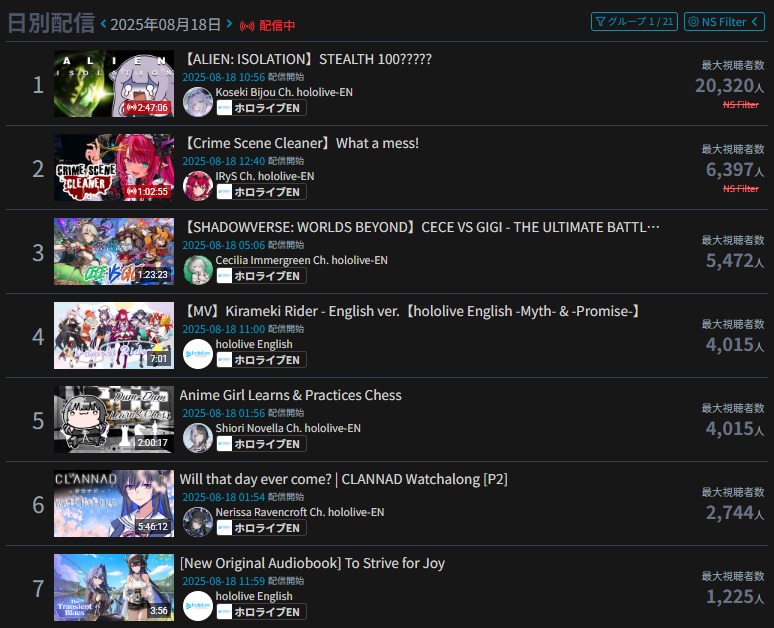Click ホロライブEN tag on Kirameki Rider row
Viewport: 774px width, 628px height.
pos(261,359)
